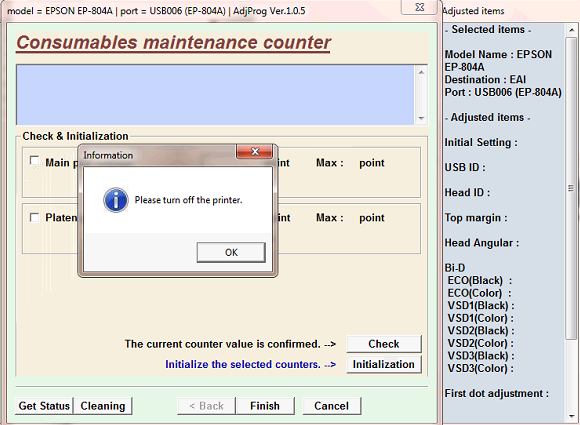Click 'VSD2(Black) :' entry
The width and height of the screenshot is (580, 425).
[481, 331]
